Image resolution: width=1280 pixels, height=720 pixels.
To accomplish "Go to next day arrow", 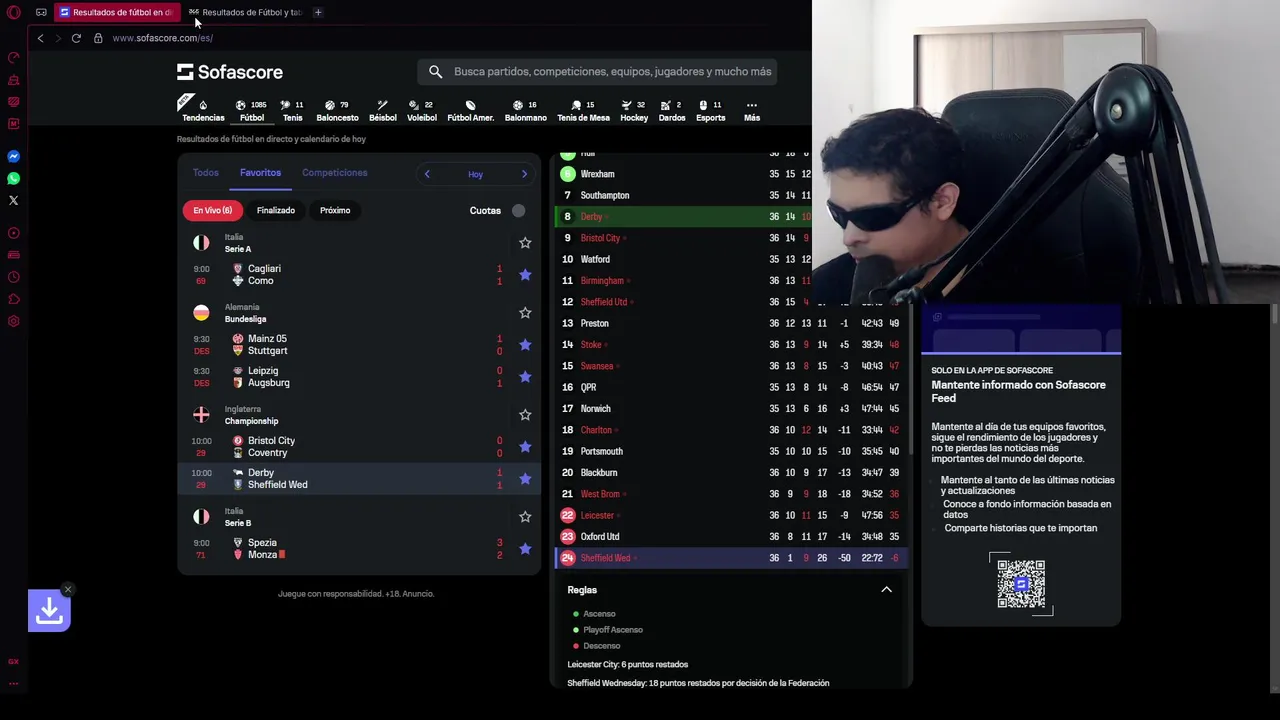I will pos(524,174).
